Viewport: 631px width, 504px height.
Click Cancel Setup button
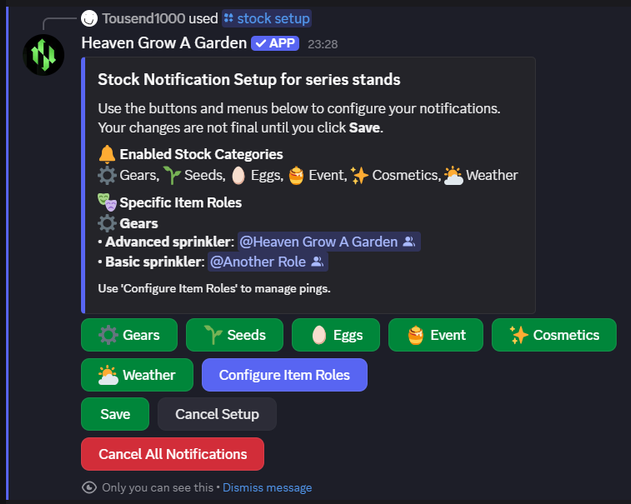click(217, 414)
